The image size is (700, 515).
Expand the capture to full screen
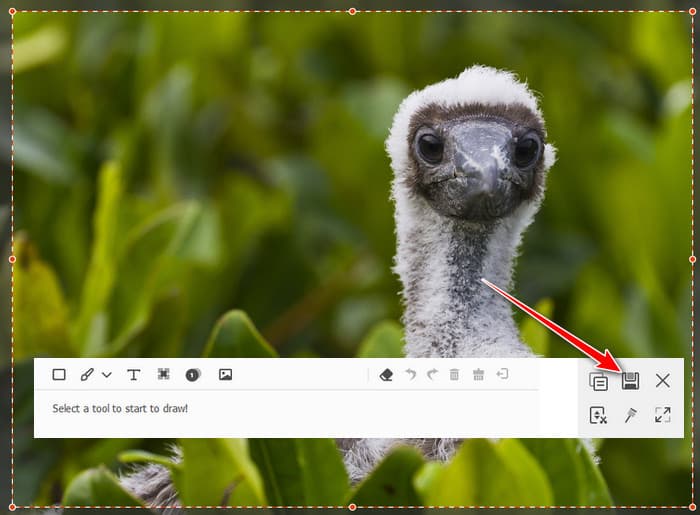pos(663,415)
